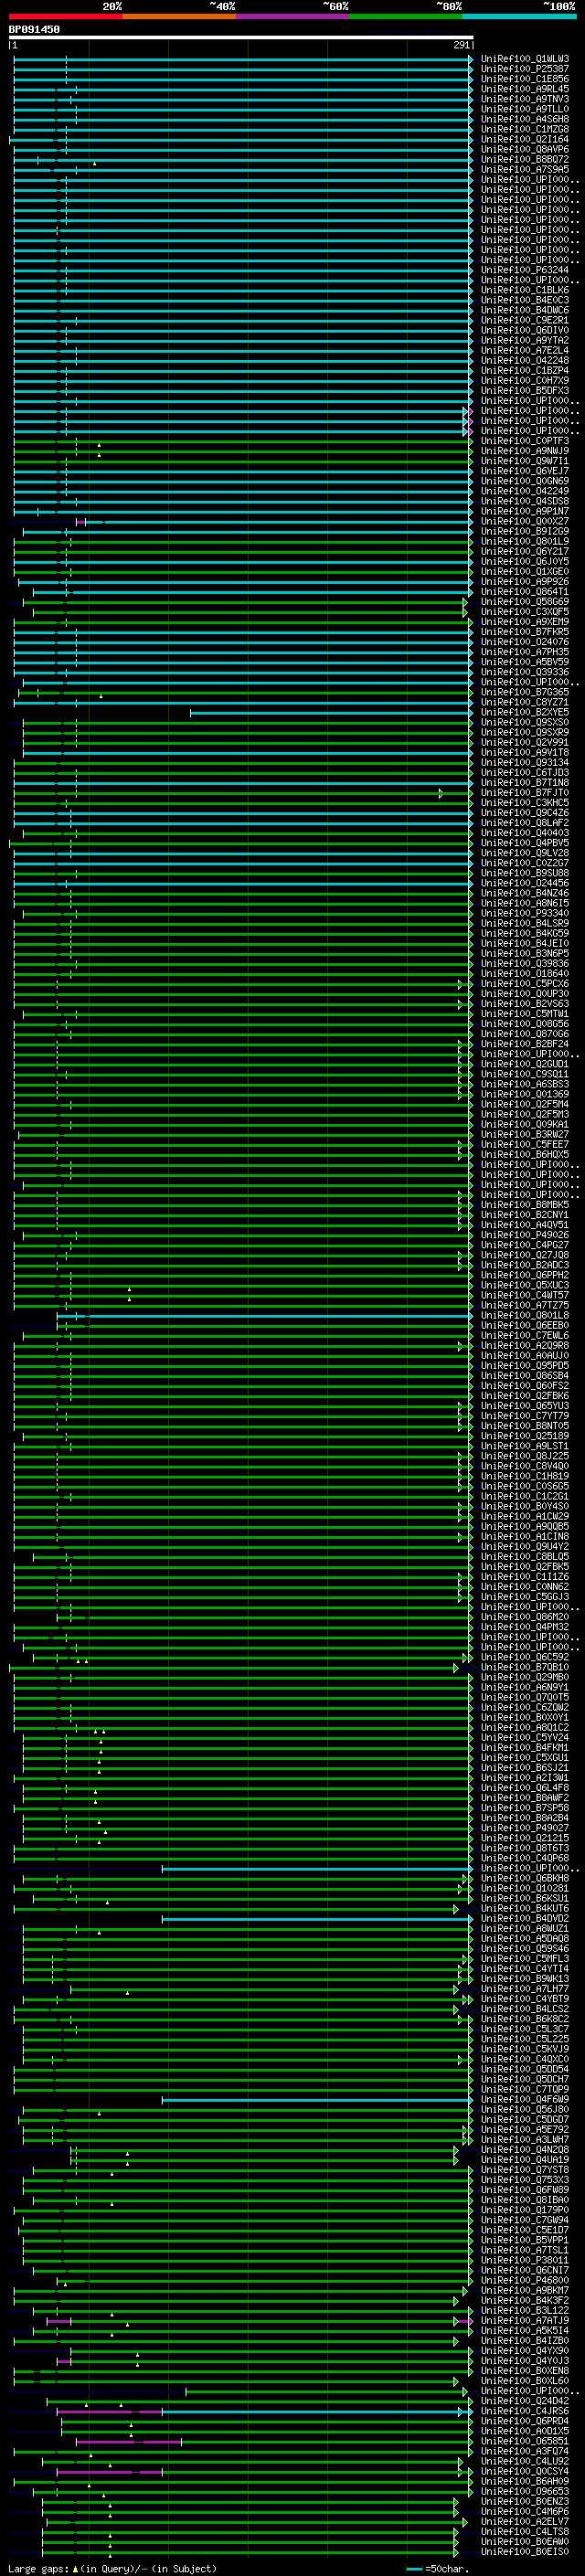Screen dimensions: 585x2576
Task: Select the UniRef100_Q7YST8 label
Action: coord(525,2169)
